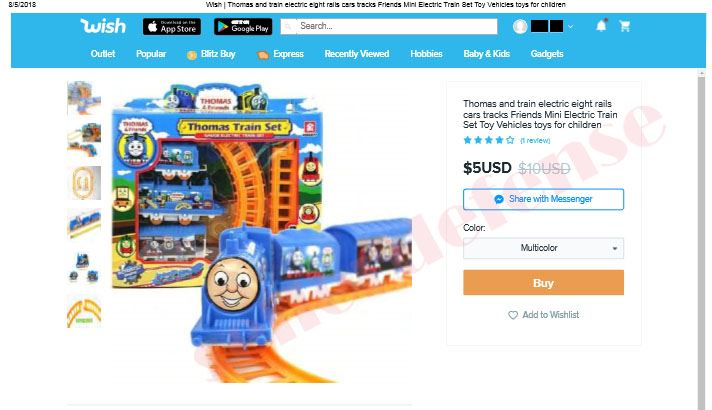Select the first product thumbnail image
This screenshot has height=410, width=712.
84,98
